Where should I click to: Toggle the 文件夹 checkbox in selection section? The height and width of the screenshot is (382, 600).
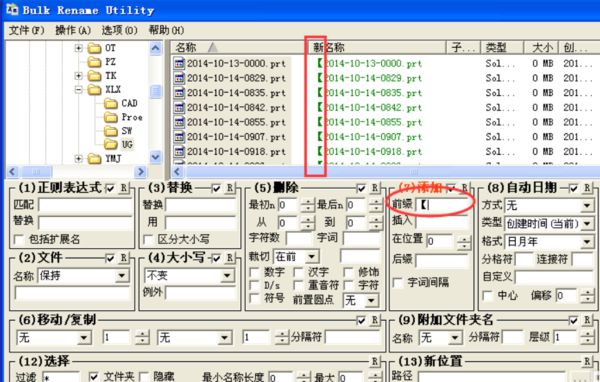pyautogui.click(x=94, y=377)
